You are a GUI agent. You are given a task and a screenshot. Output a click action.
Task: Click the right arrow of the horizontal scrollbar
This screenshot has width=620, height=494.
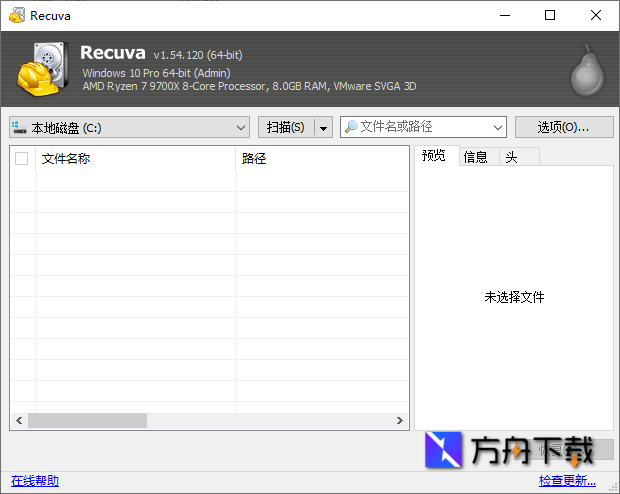[400, 420]
